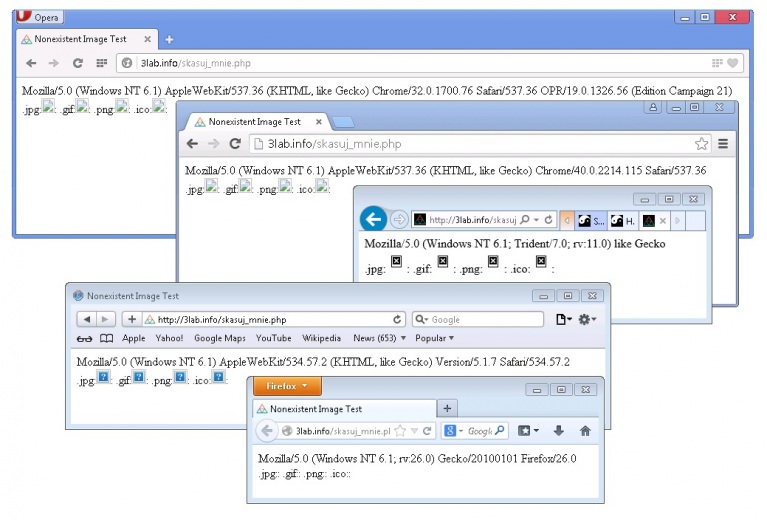Click Internet Explorer's blue back button
The image size is (767, 520).
point(373,219)
